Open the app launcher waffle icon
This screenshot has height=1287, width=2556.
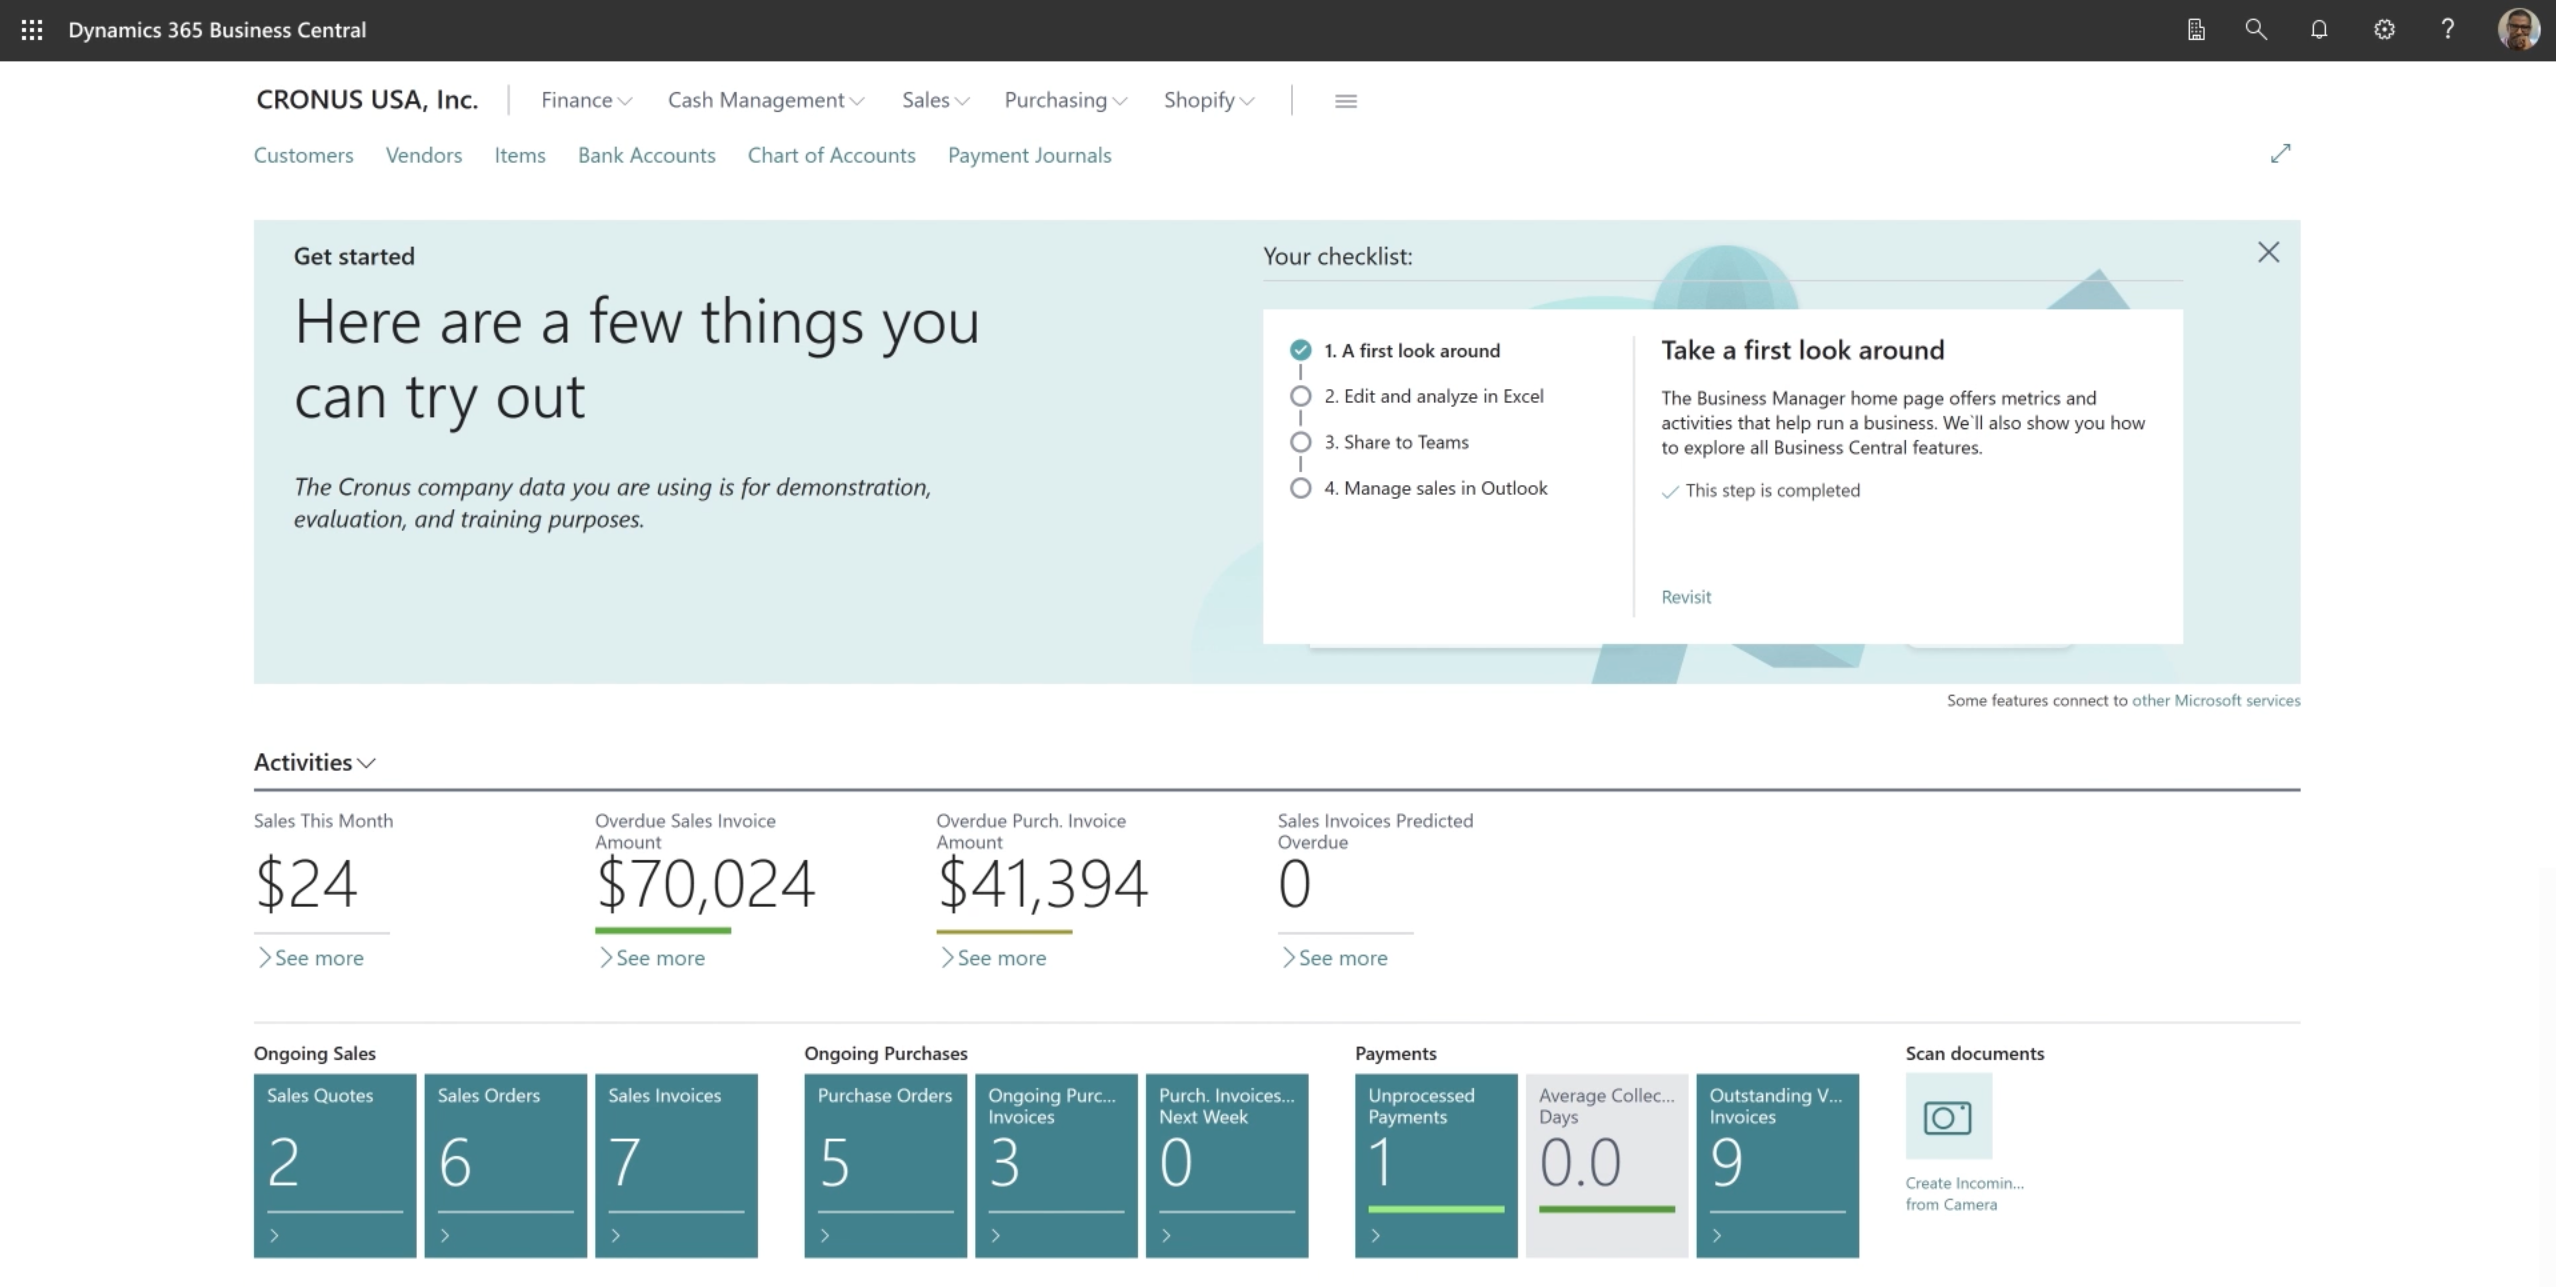pyautogui.click(x=32, y=30)
